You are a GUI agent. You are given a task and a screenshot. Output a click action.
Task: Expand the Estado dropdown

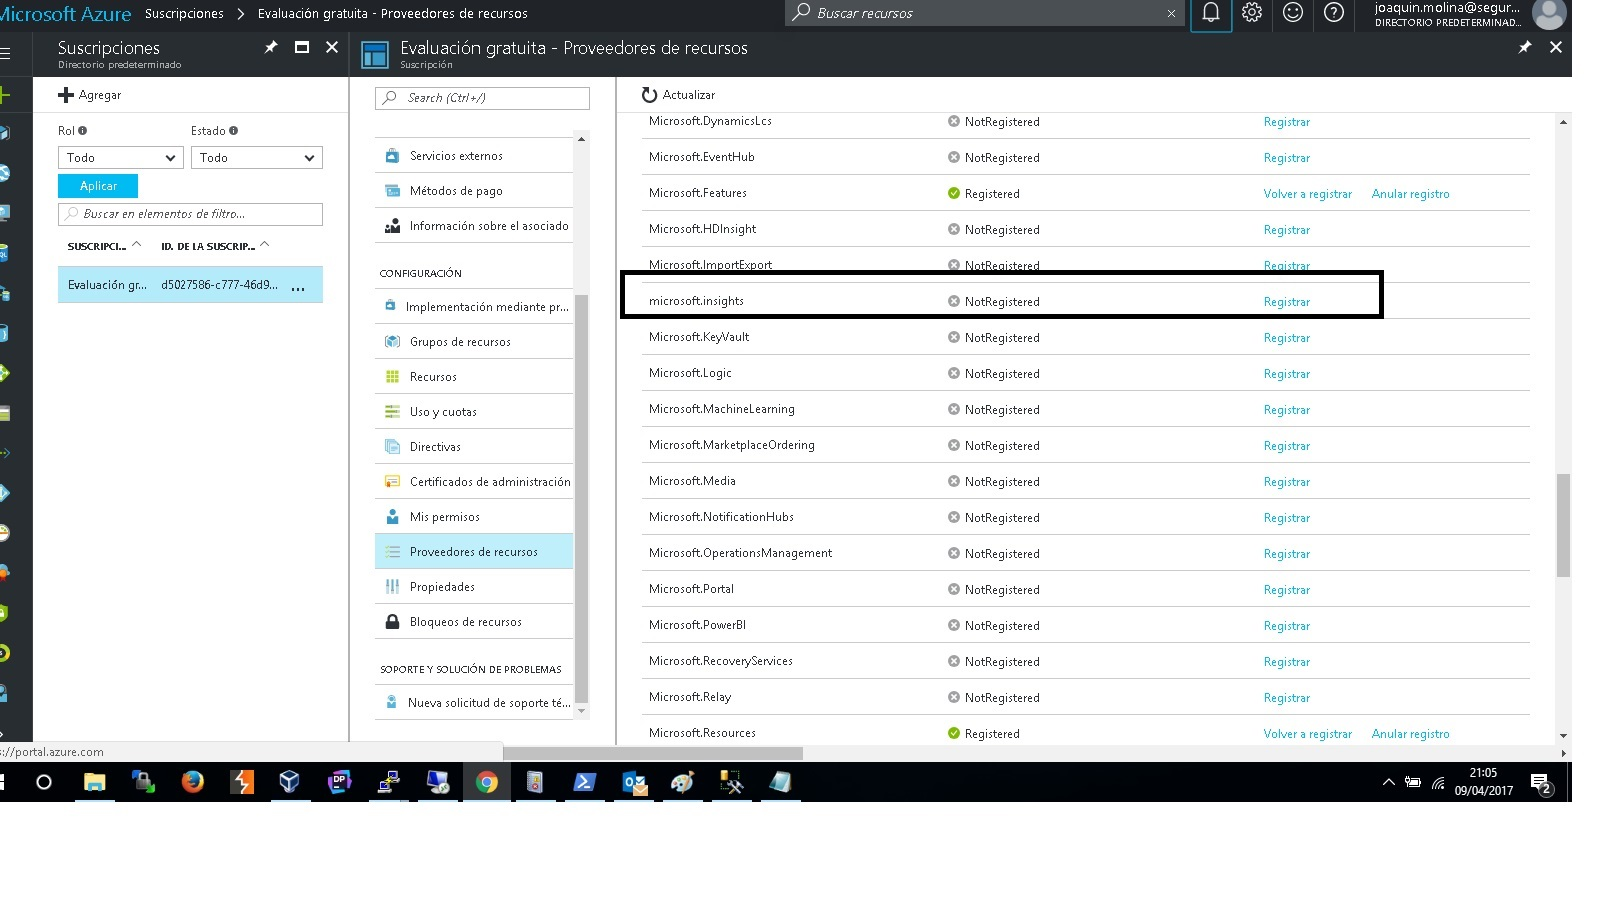click(x=256, y=158)
